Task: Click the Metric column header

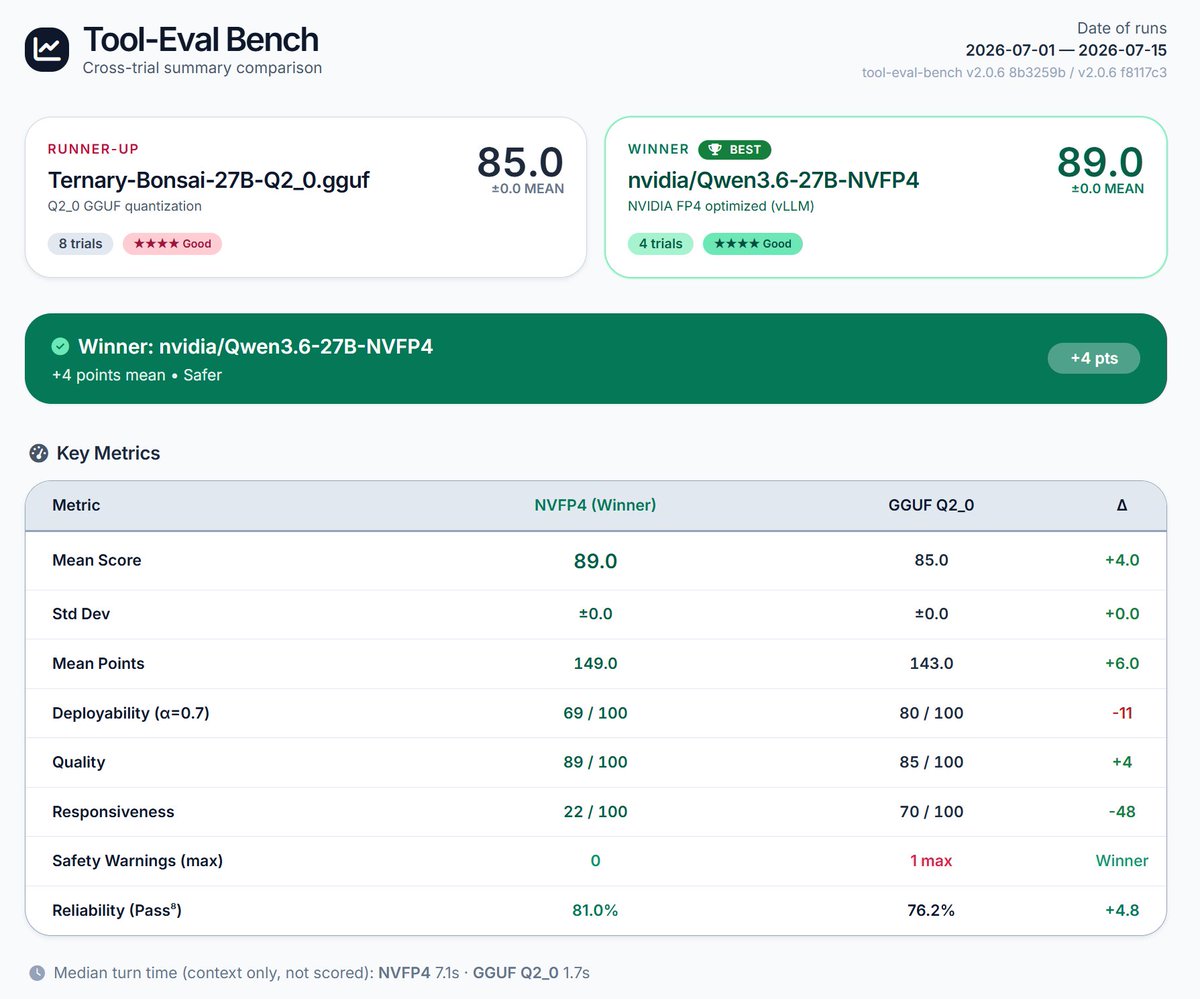Action: coord(76,505)
